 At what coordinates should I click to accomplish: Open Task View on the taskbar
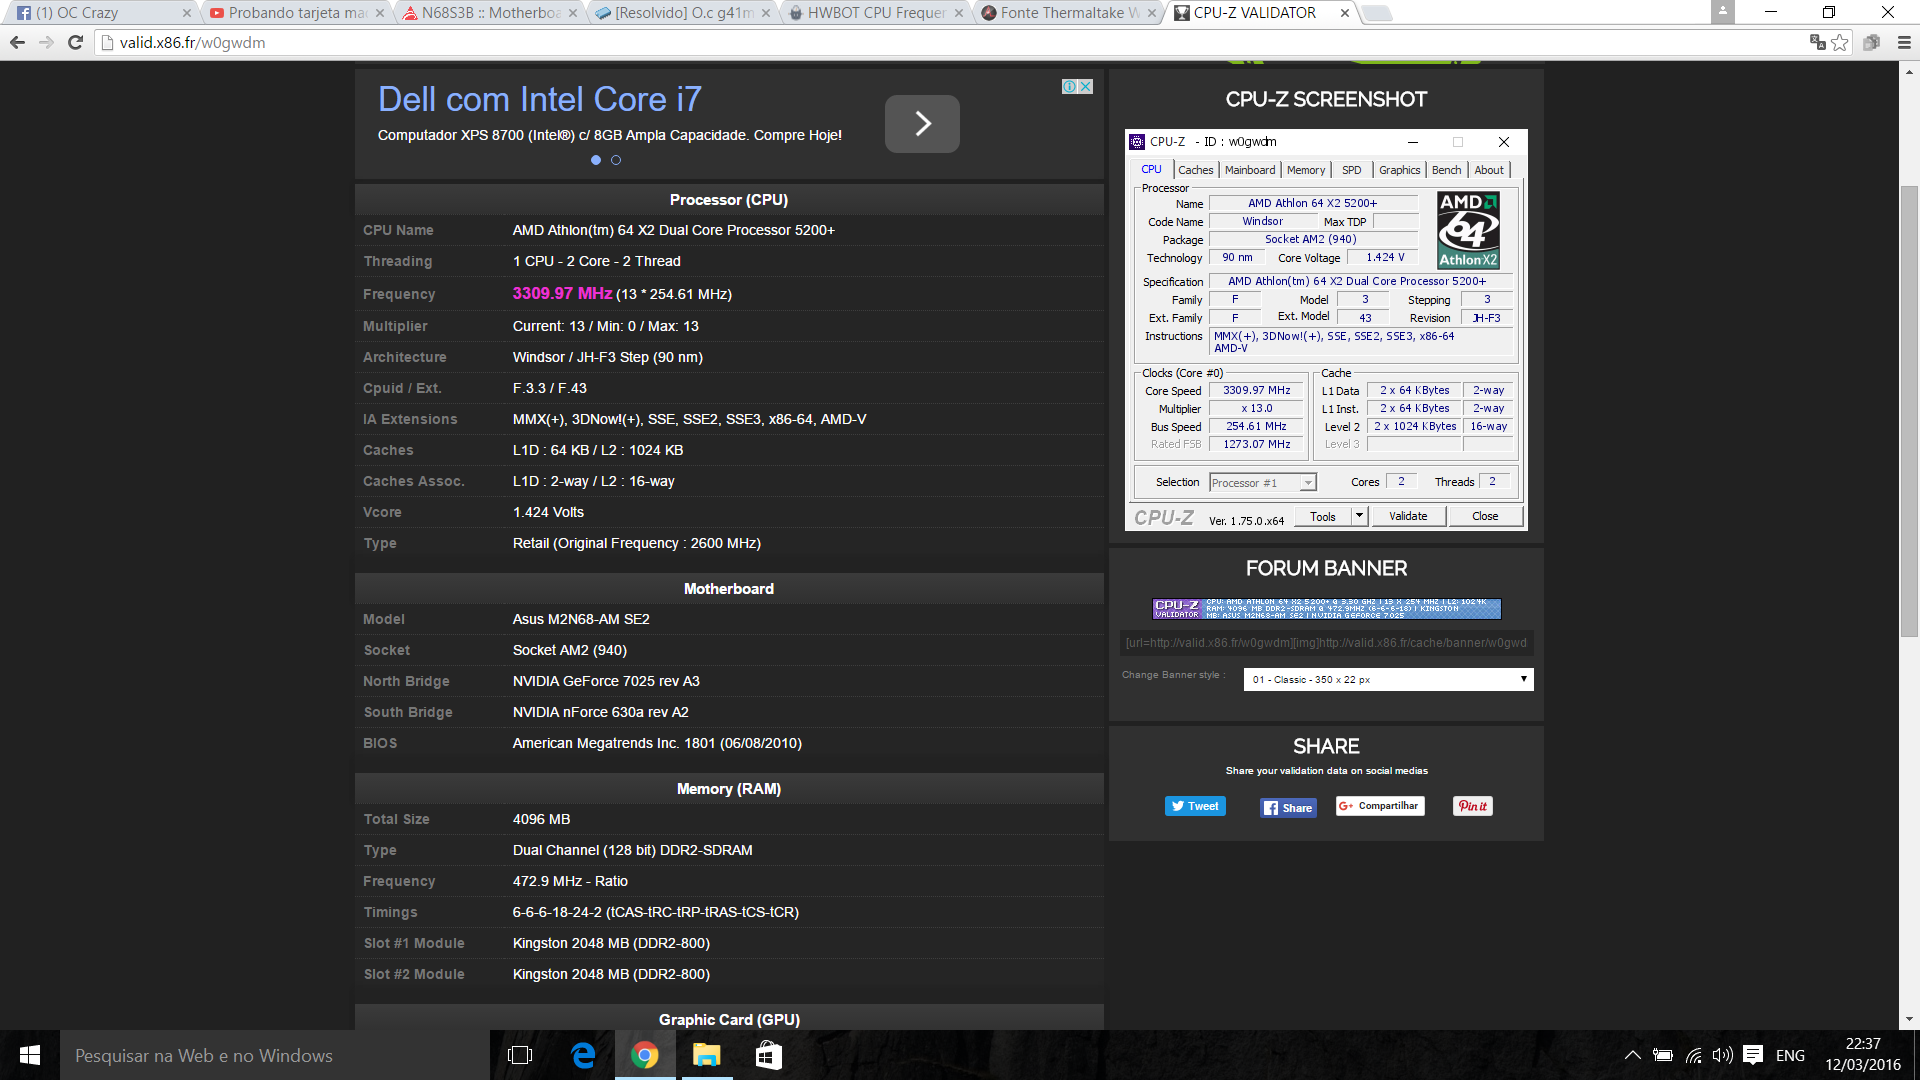pos(520,1055)
